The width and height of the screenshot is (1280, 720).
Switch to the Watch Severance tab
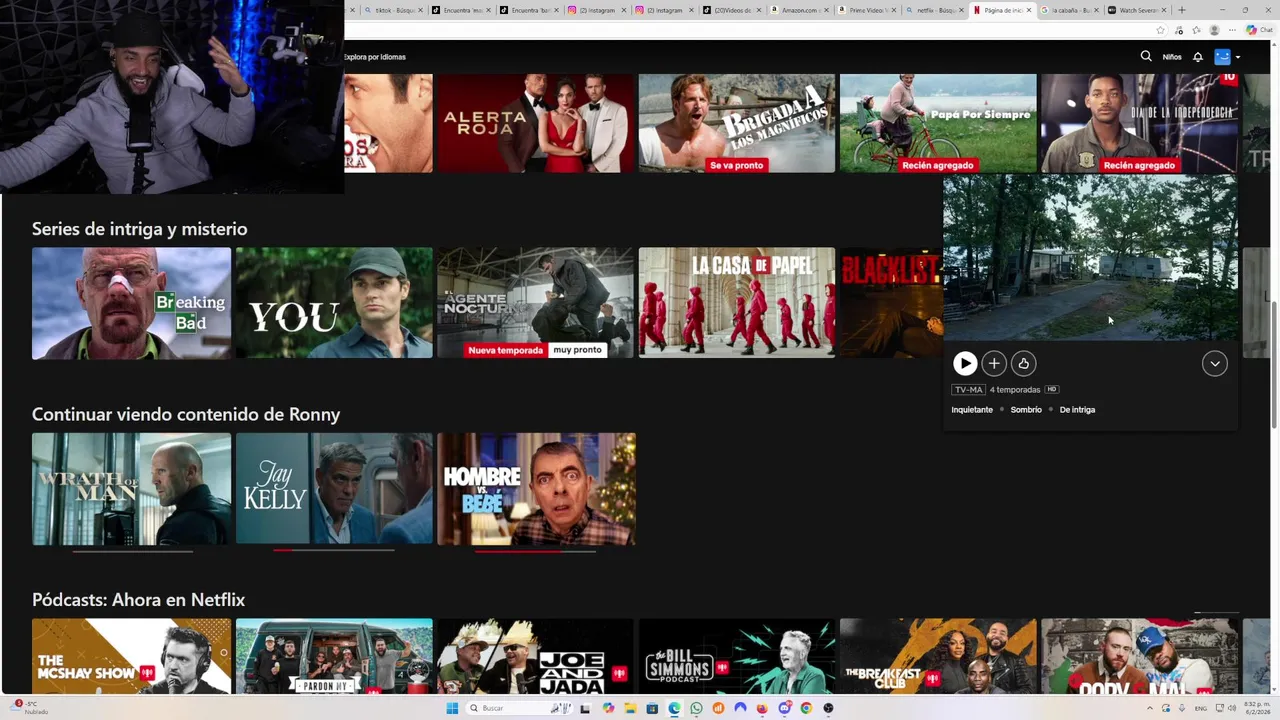[x=1138, y=10]
